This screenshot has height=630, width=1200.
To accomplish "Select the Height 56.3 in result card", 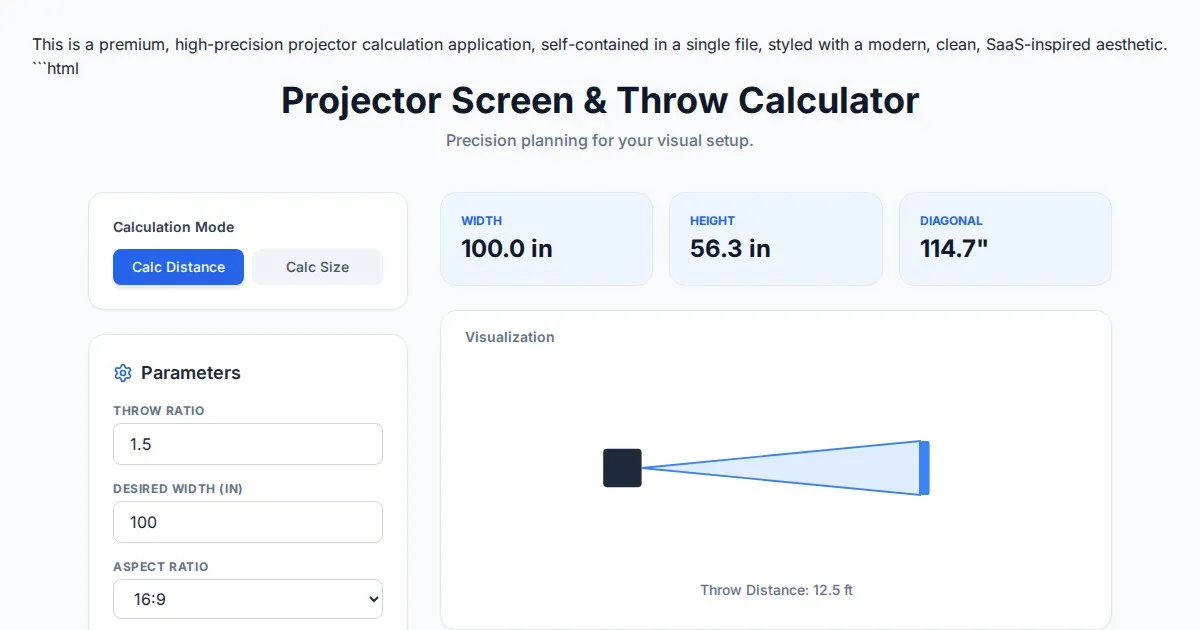I will coord(775,239).
